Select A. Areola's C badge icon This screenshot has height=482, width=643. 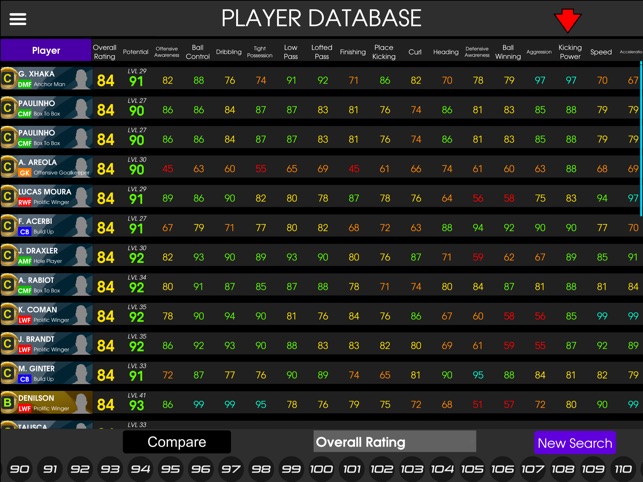point(8,167)
